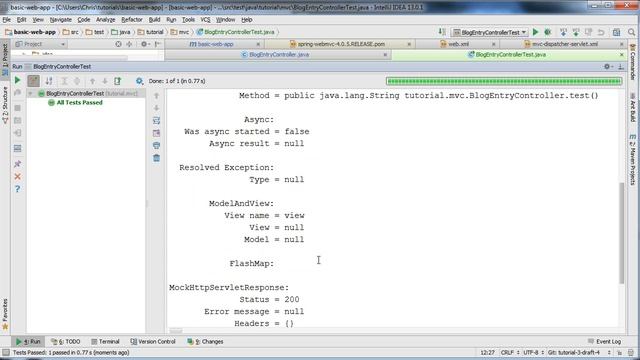Open run configuration dropdown BlogEntryControllerTest
The image size is (640, 360).
[x=489, y=32]
